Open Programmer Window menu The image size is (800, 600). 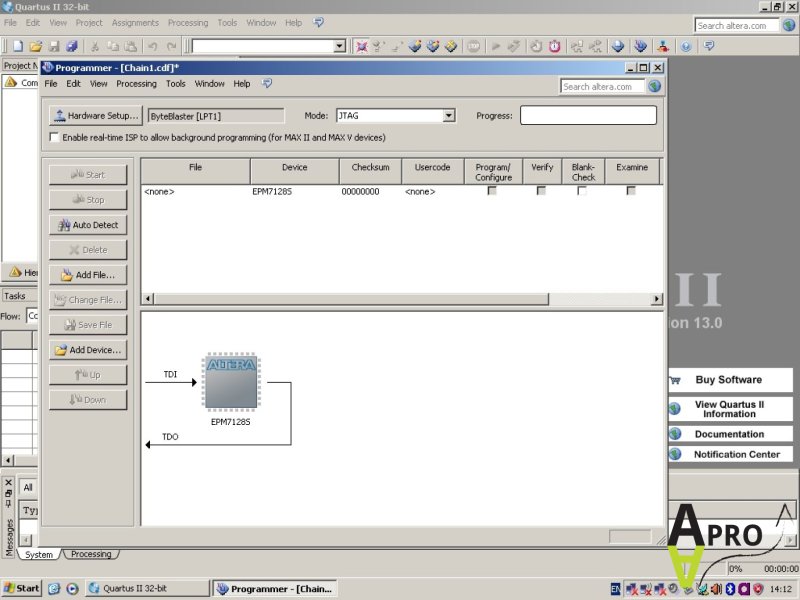(x=209, y=84)
